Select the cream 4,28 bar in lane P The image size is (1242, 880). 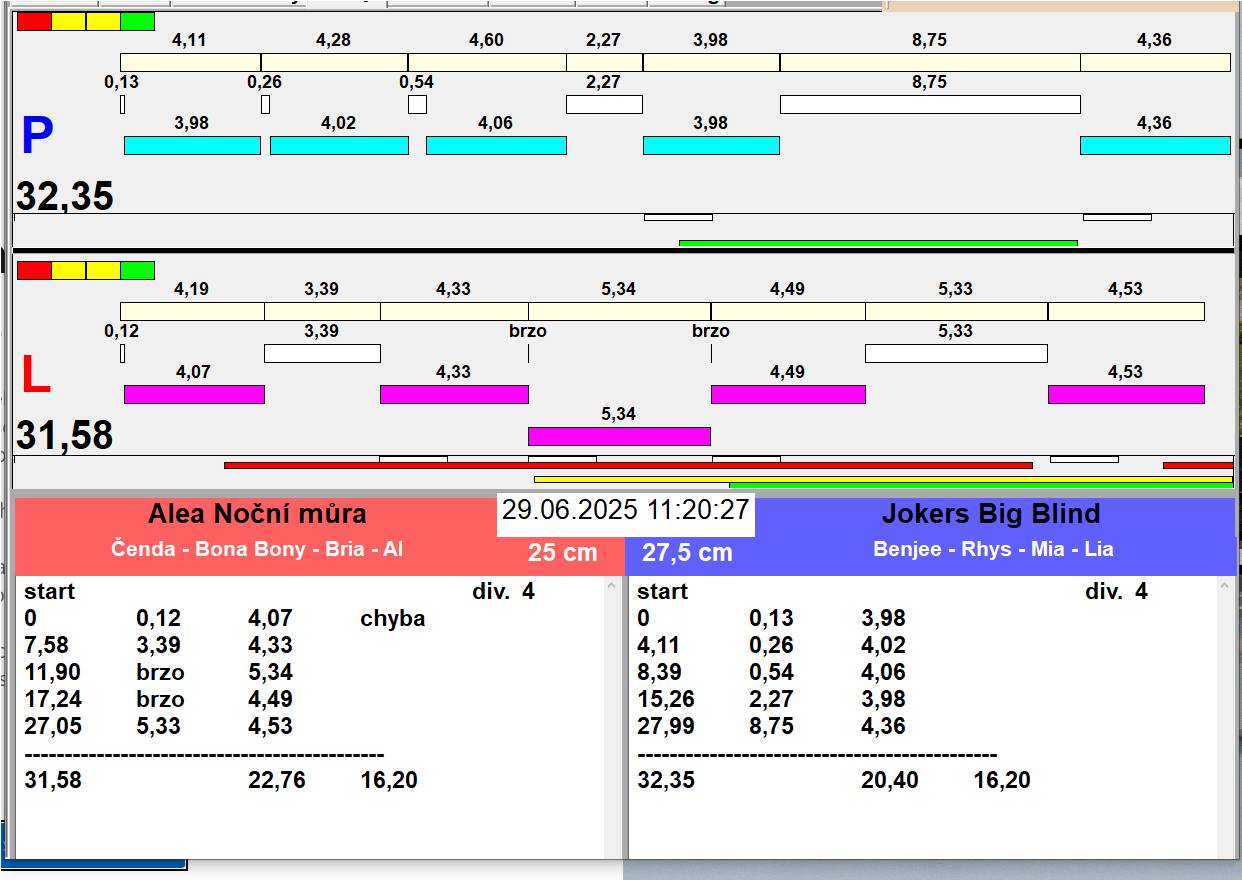(x=334, y=62)
